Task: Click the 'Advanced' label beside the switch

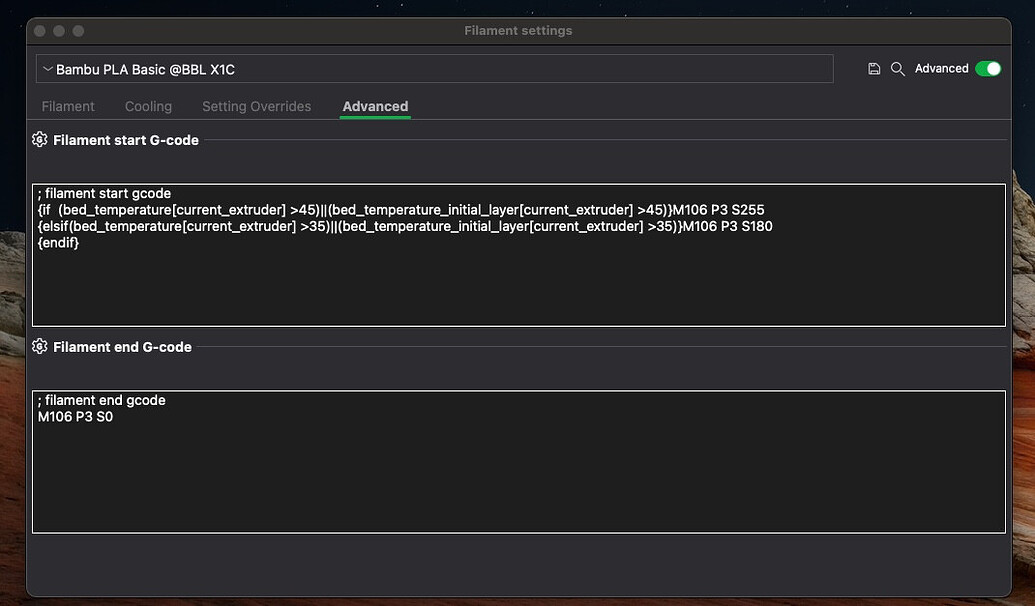Action: [941, 69]
